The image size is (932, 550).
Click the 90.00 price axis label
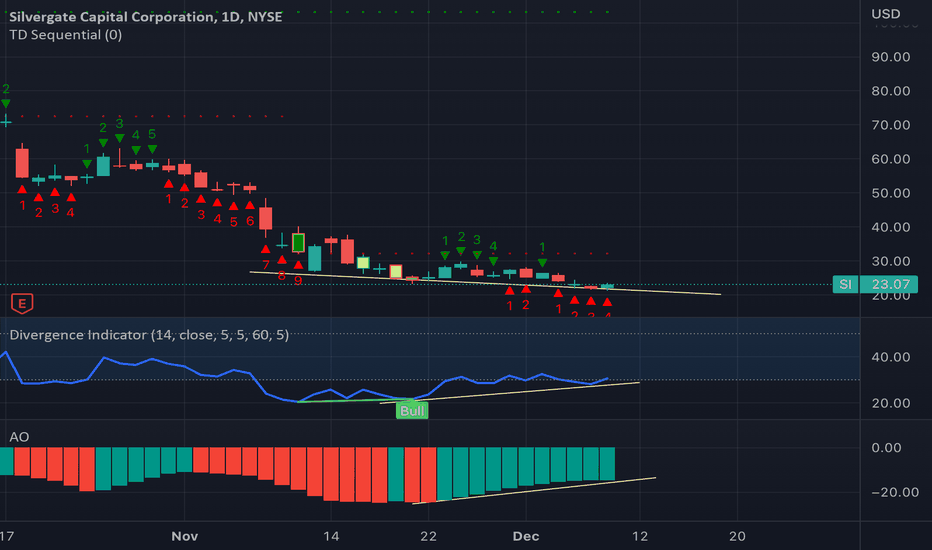pos(890,57)
